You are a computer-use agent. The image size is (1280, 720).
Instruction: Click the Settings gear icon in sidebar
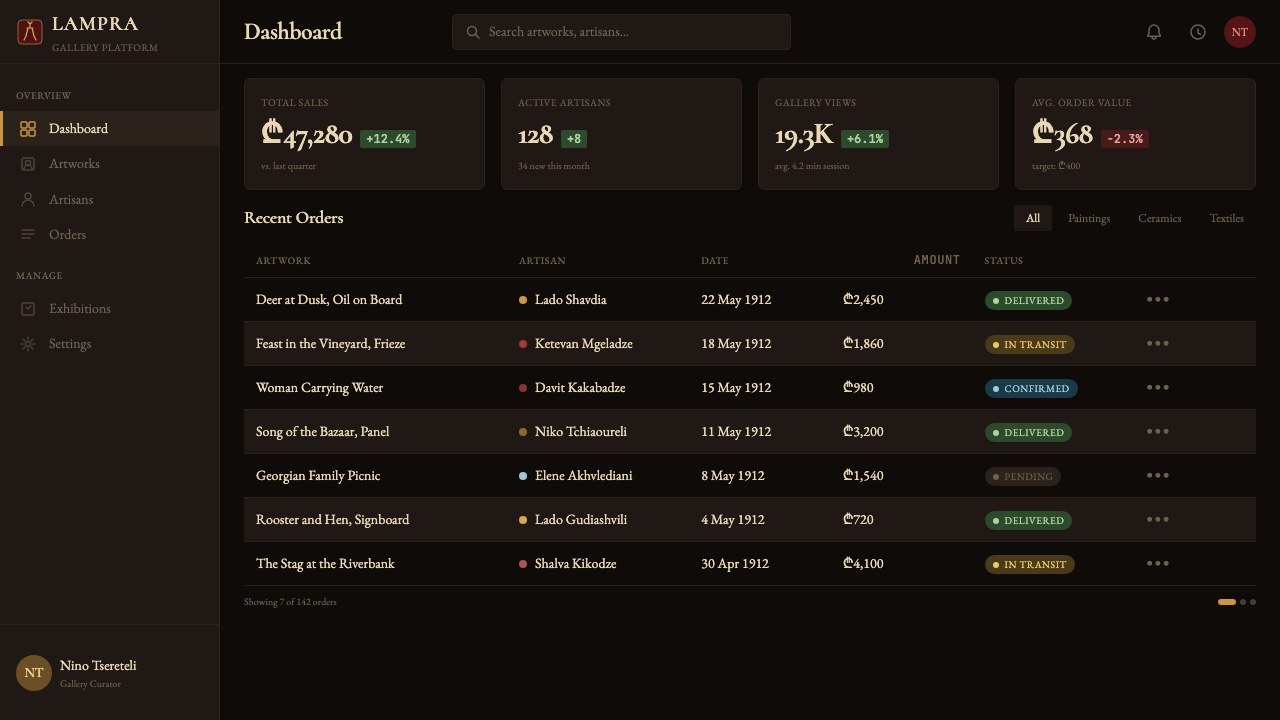coord(28,344)
